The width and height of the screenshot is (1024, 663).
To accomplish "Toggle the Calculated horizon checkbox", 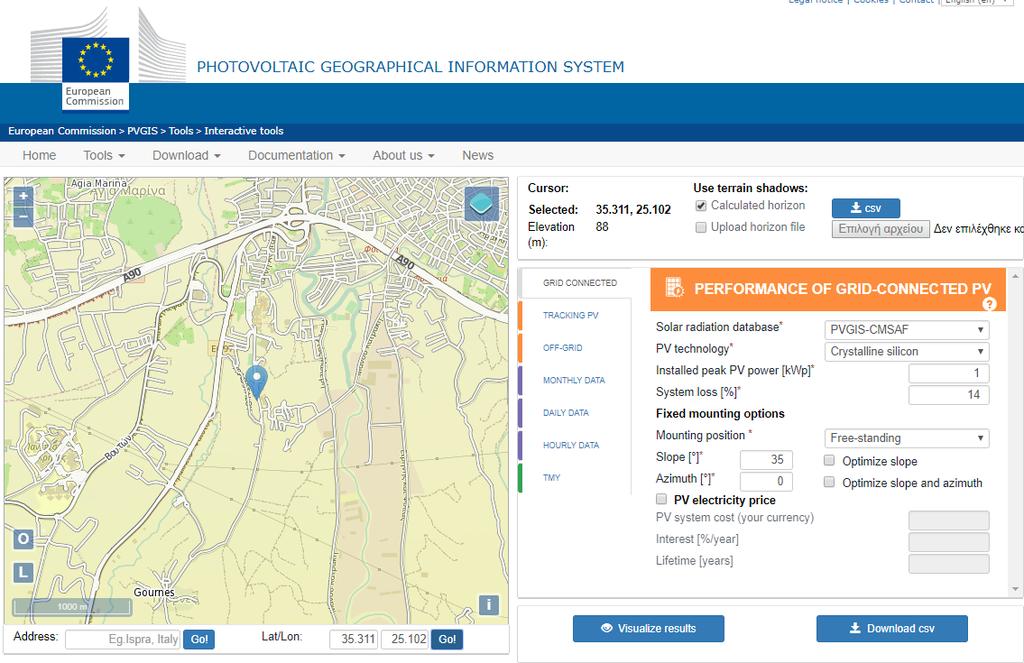I will click(x=701, y=206).
